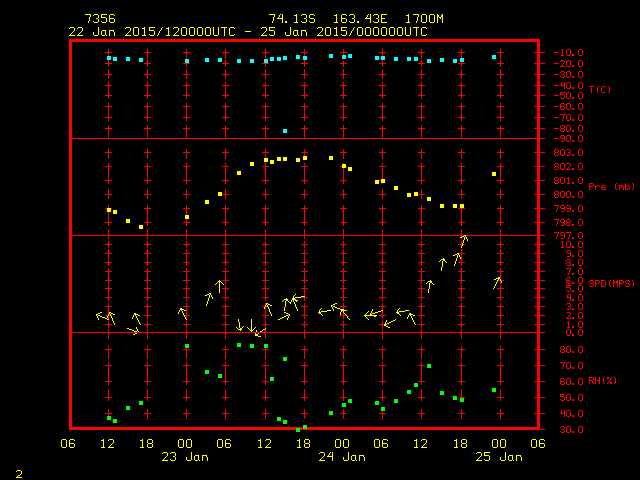Click the leftmost 06 hour axis label
640x480 pixels.
tap(69, 444)
